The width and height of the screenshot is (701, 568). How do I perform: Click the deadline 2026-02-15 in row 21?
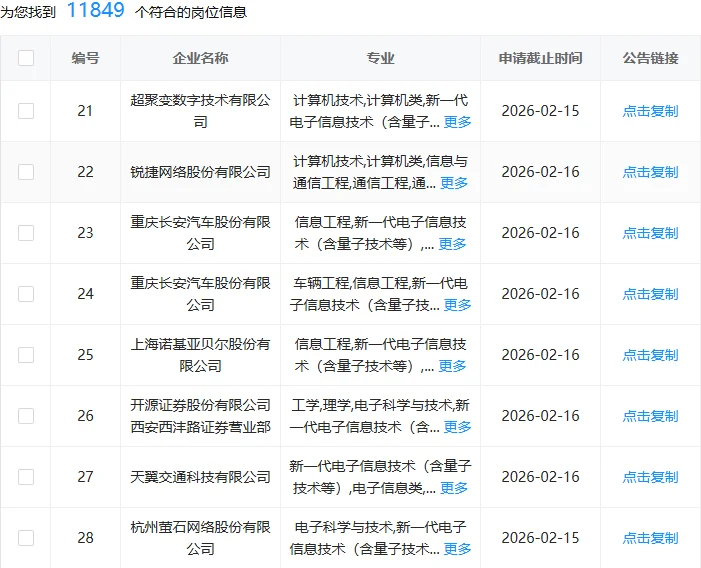click(x=541, y=111)
